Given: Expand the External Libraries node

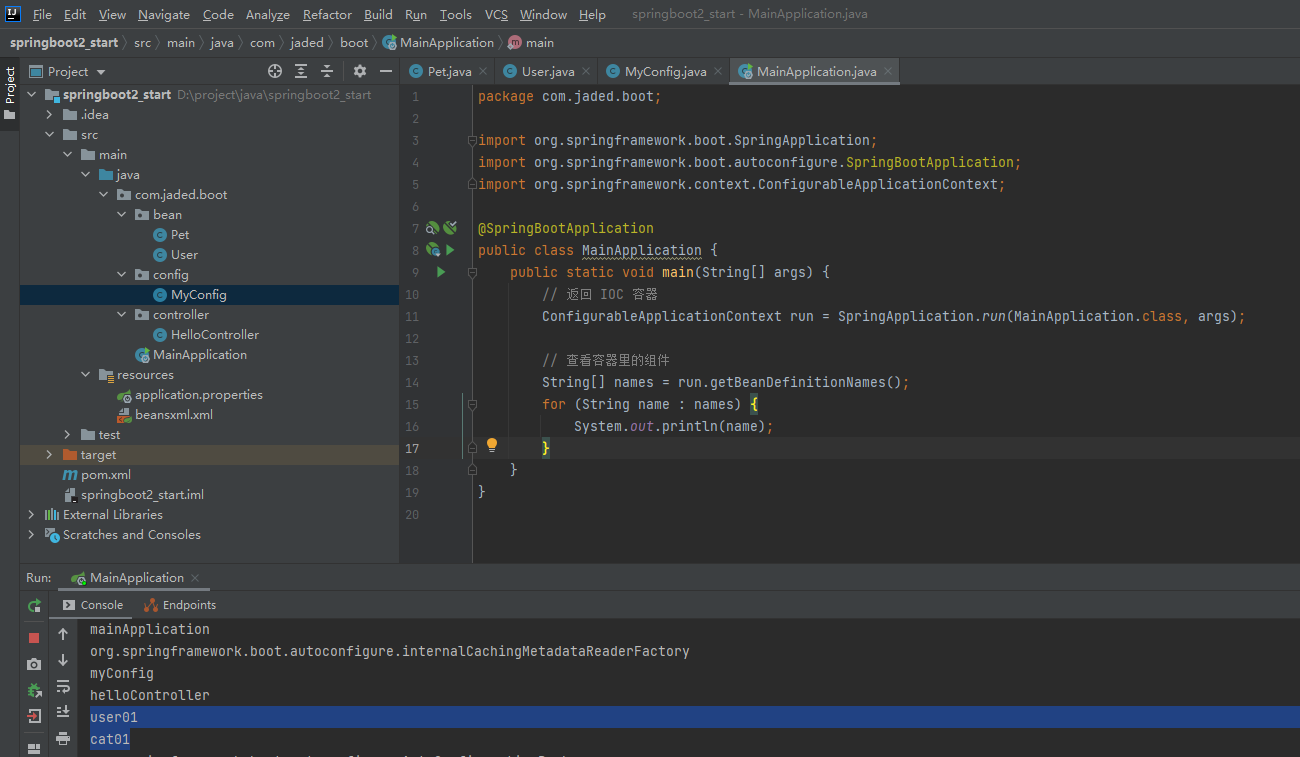Looking at the screenshot, I should click(31, 515).
